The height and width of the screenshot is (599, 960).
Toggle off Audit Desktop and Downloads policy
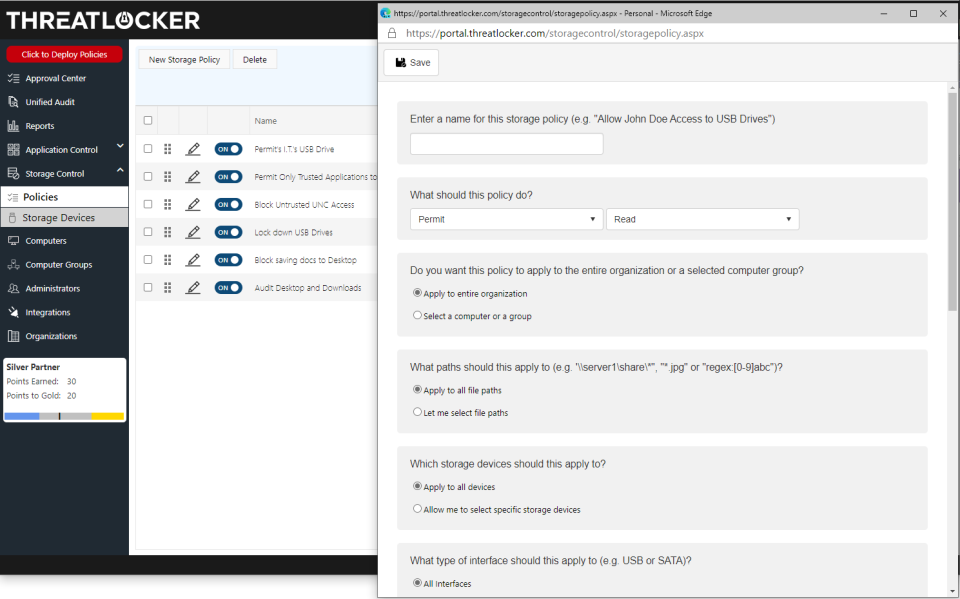228,287
